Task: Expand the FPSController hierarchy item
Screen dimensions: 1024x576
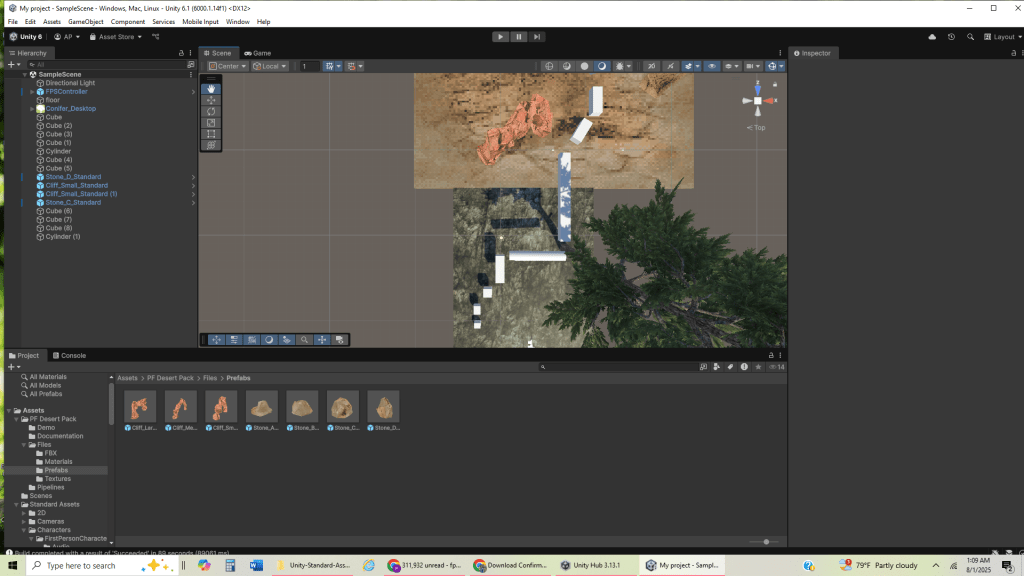Action: (x=32, y=91)
